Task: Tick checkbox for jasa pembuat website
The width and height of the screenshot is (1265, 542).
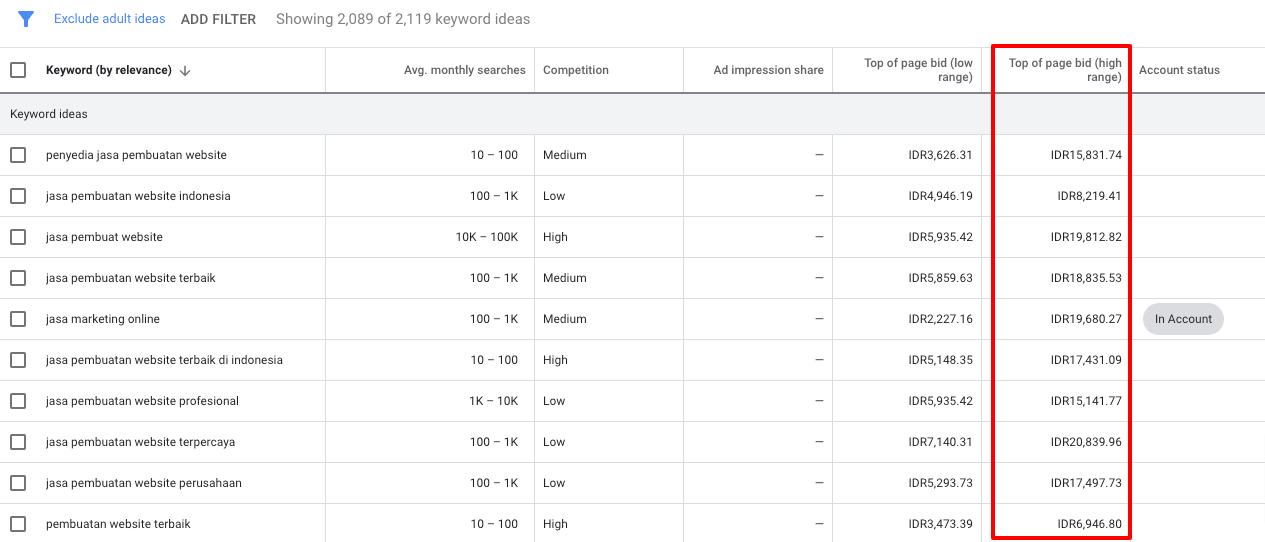Action: coord(18,237)
